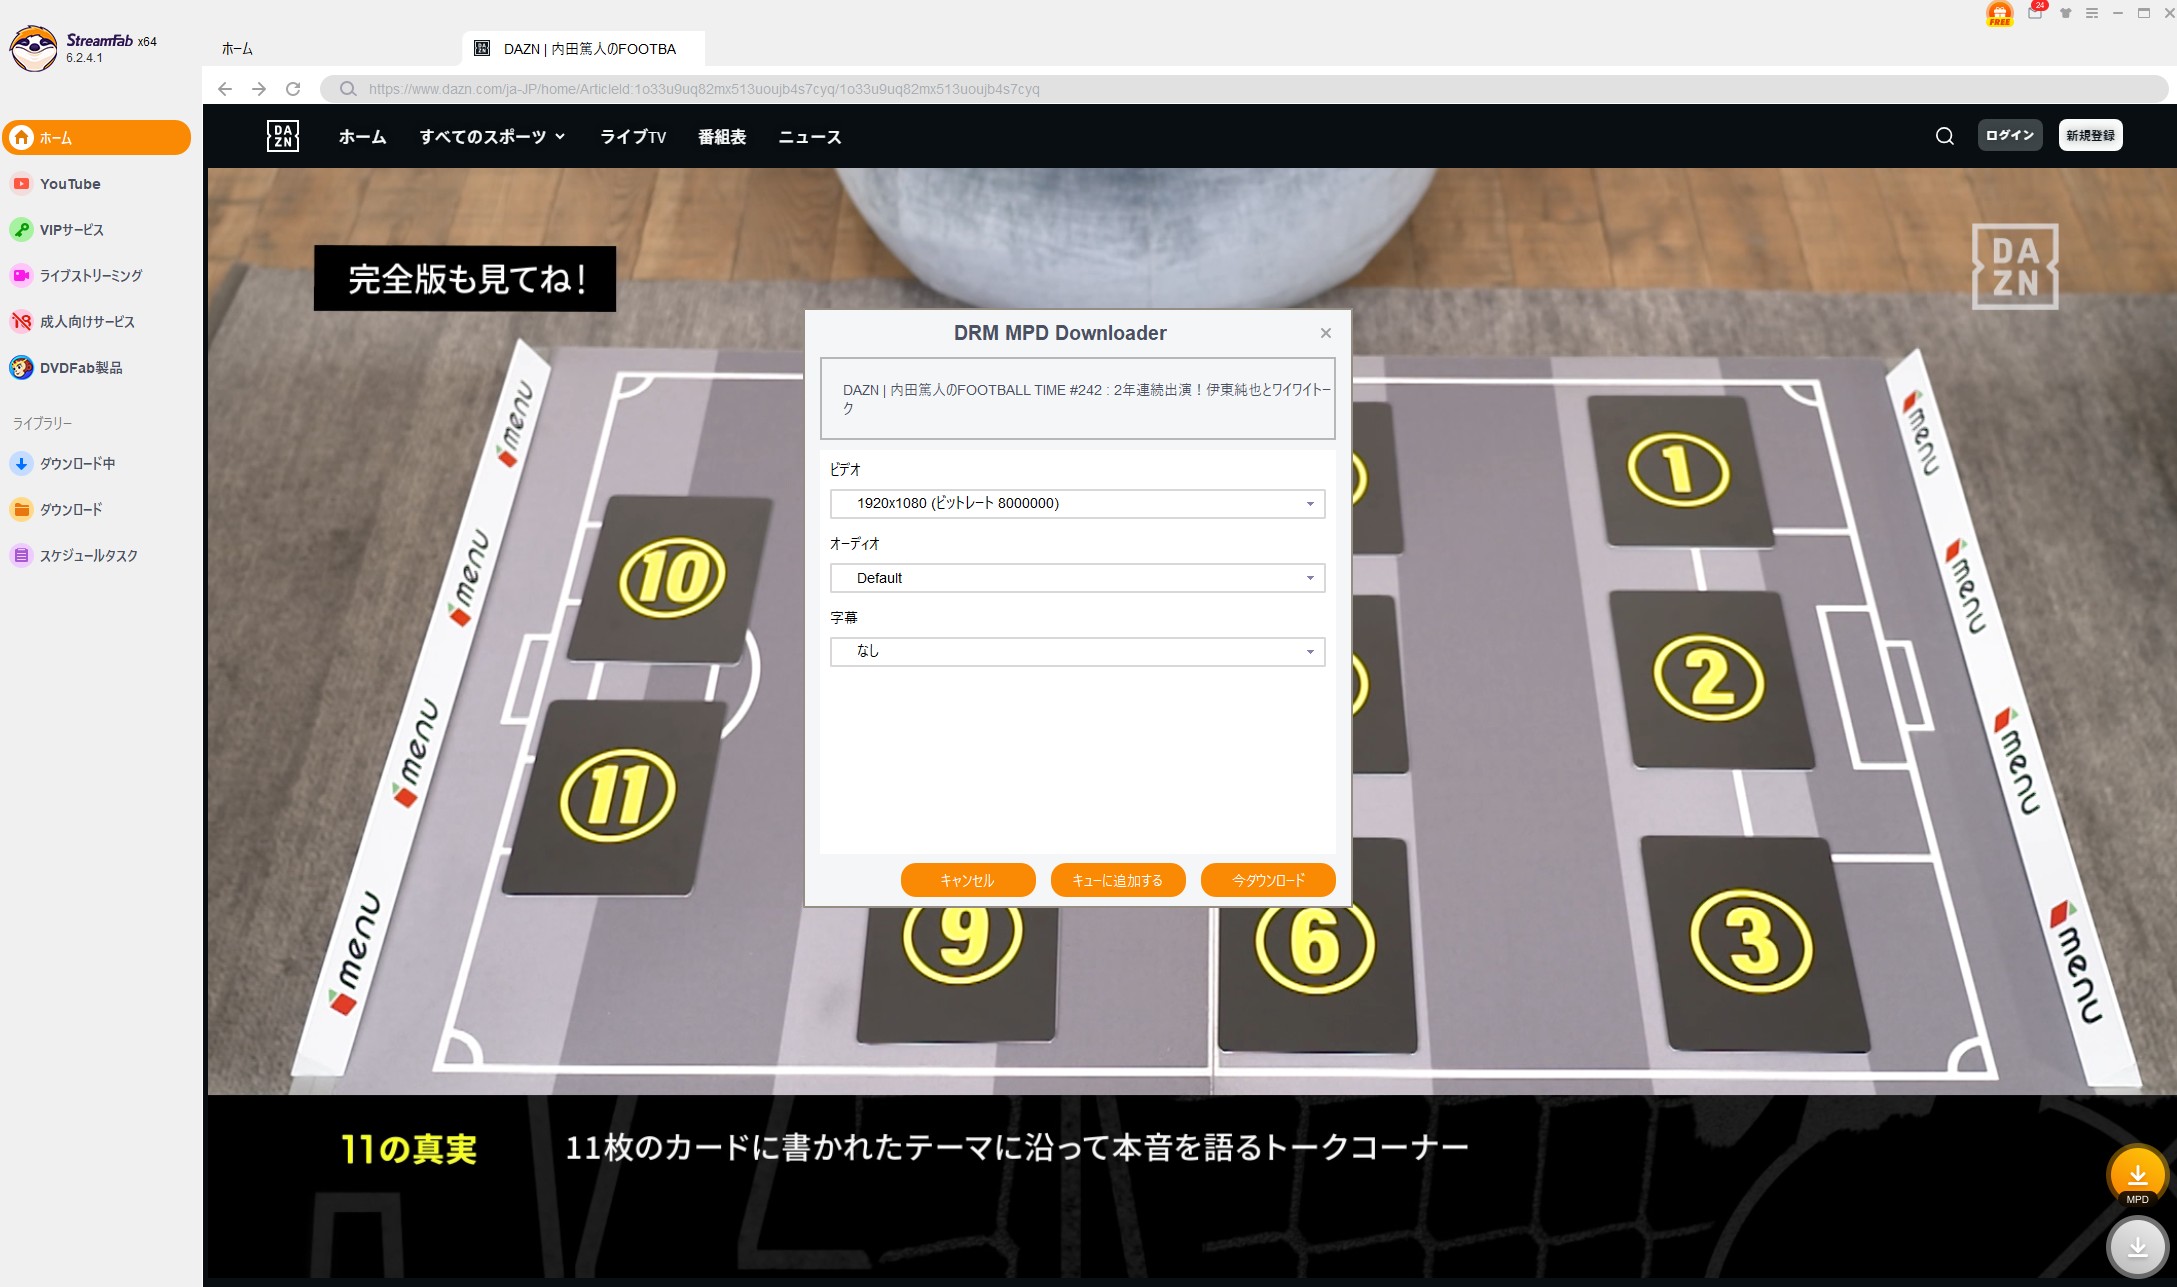Screen dimensions: 2177x1287
Task: Open DAZN ホーム nav link
Action: [x=362, y=136]
